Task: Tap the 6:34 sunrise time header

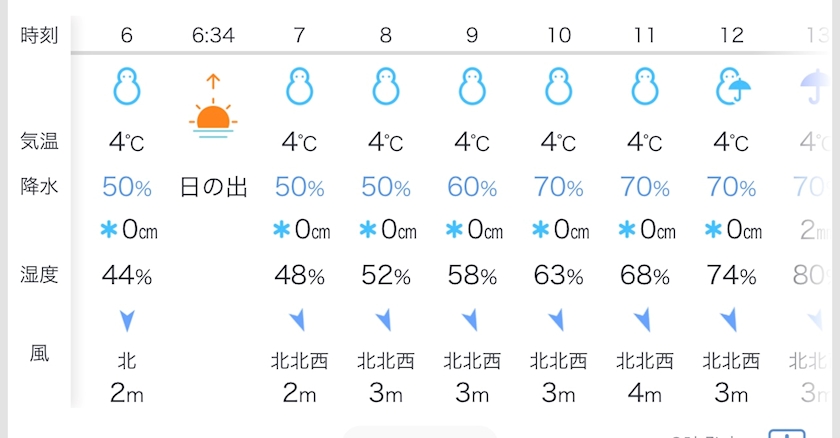Action: coord(213,36)
